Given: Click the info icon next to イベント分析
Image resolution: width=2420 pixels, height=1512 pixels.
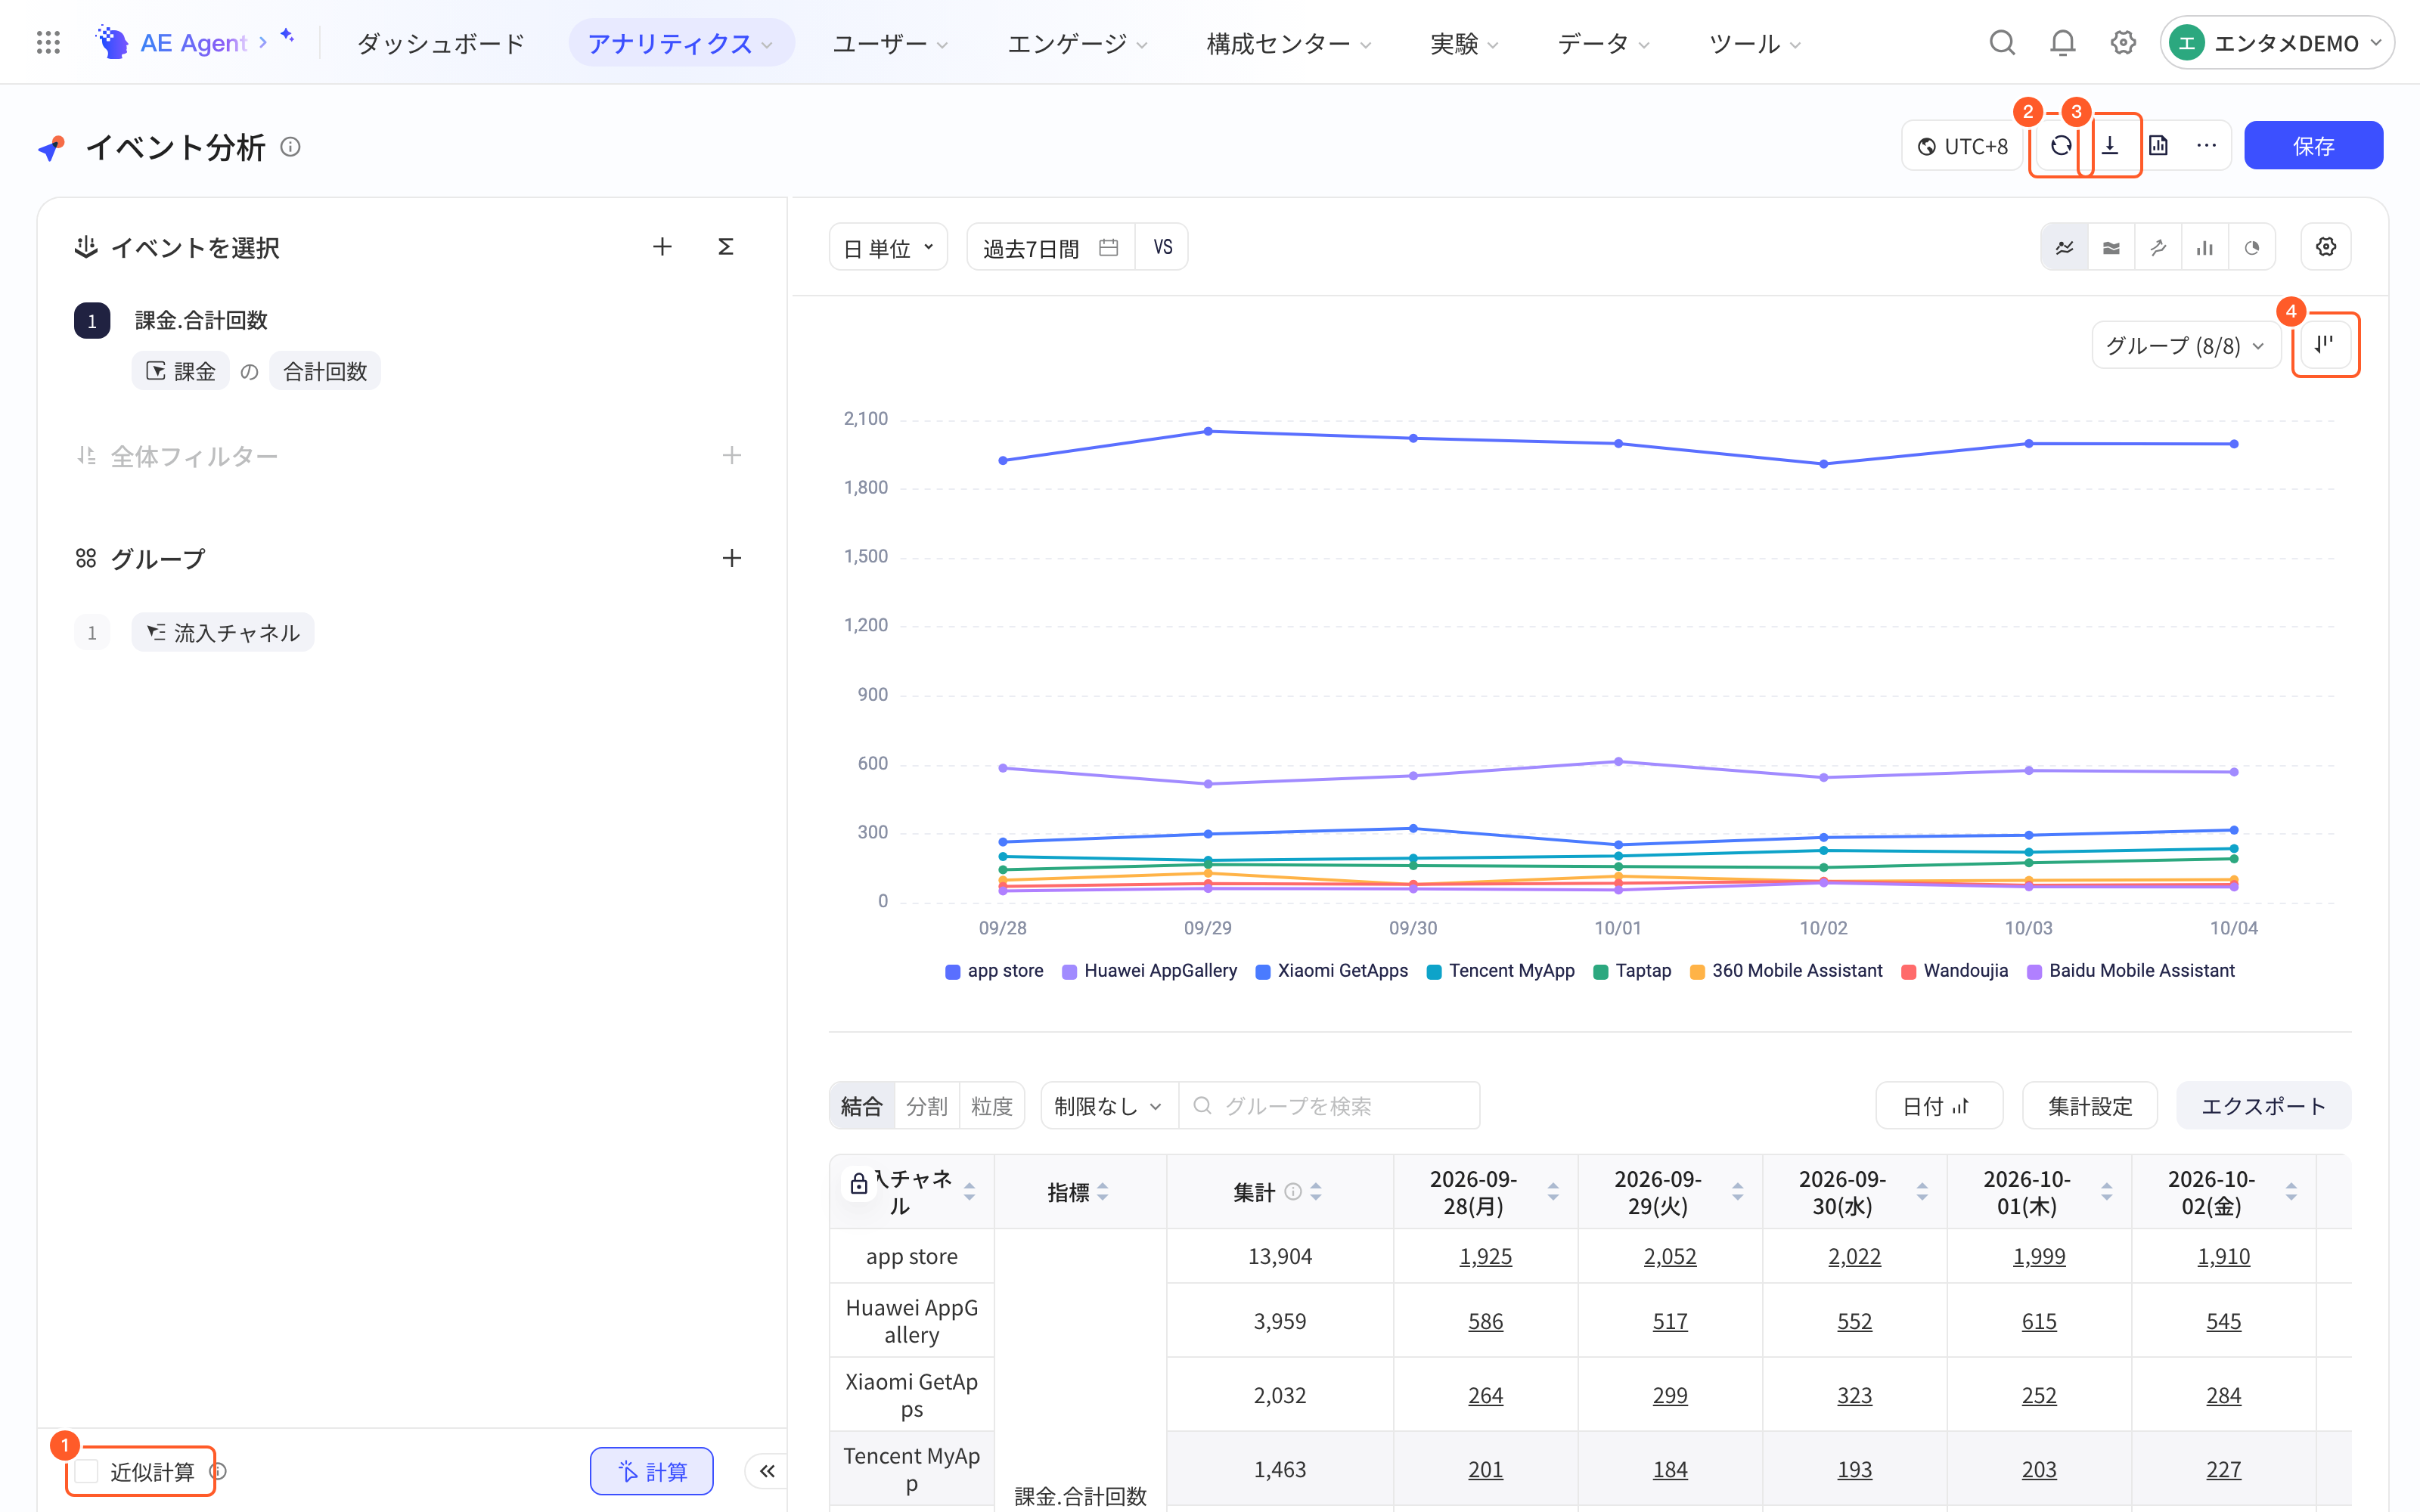Looking at the screenshot, I should pos(290,147).
